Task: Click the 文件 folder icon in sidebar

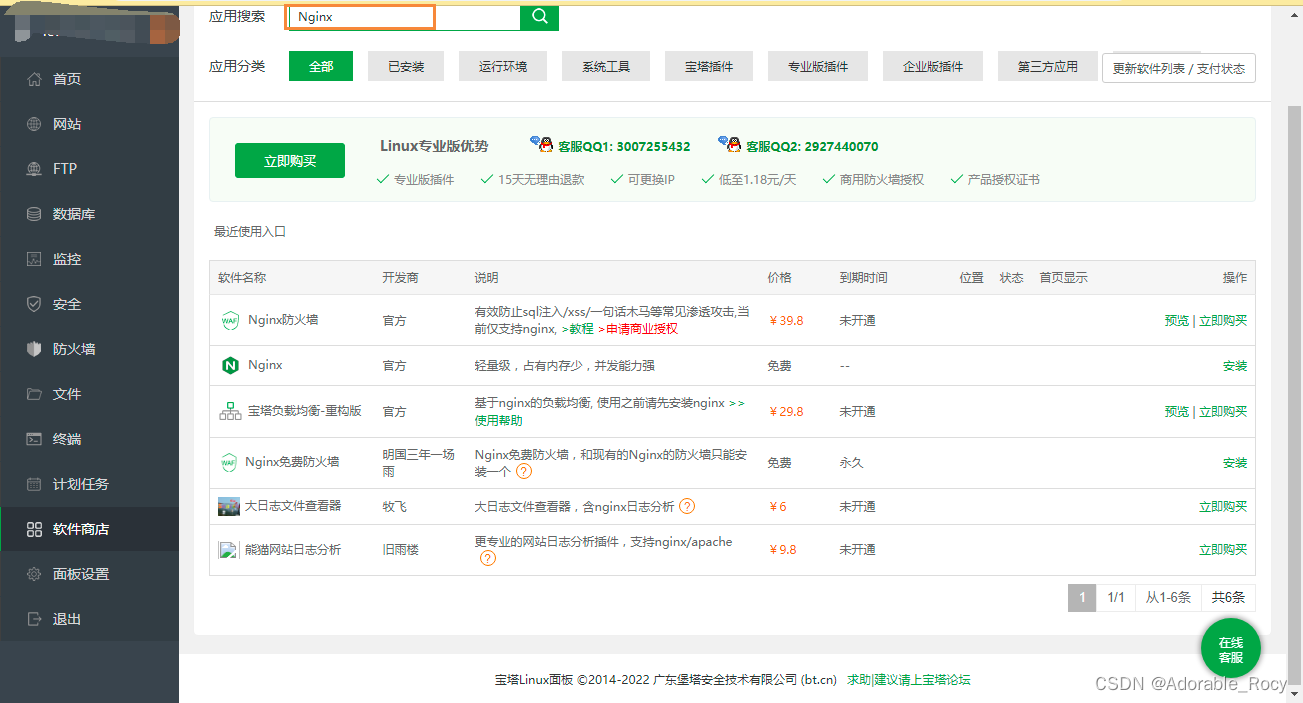Action: tap(34, 394)
